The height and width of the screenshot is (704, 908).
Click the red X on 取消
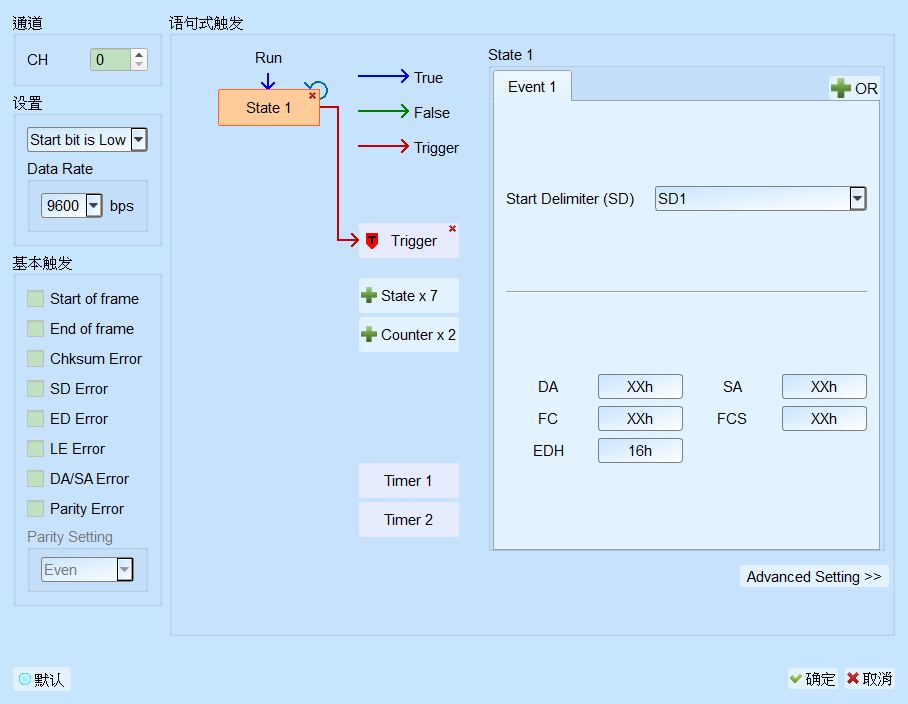pos(852,678)
